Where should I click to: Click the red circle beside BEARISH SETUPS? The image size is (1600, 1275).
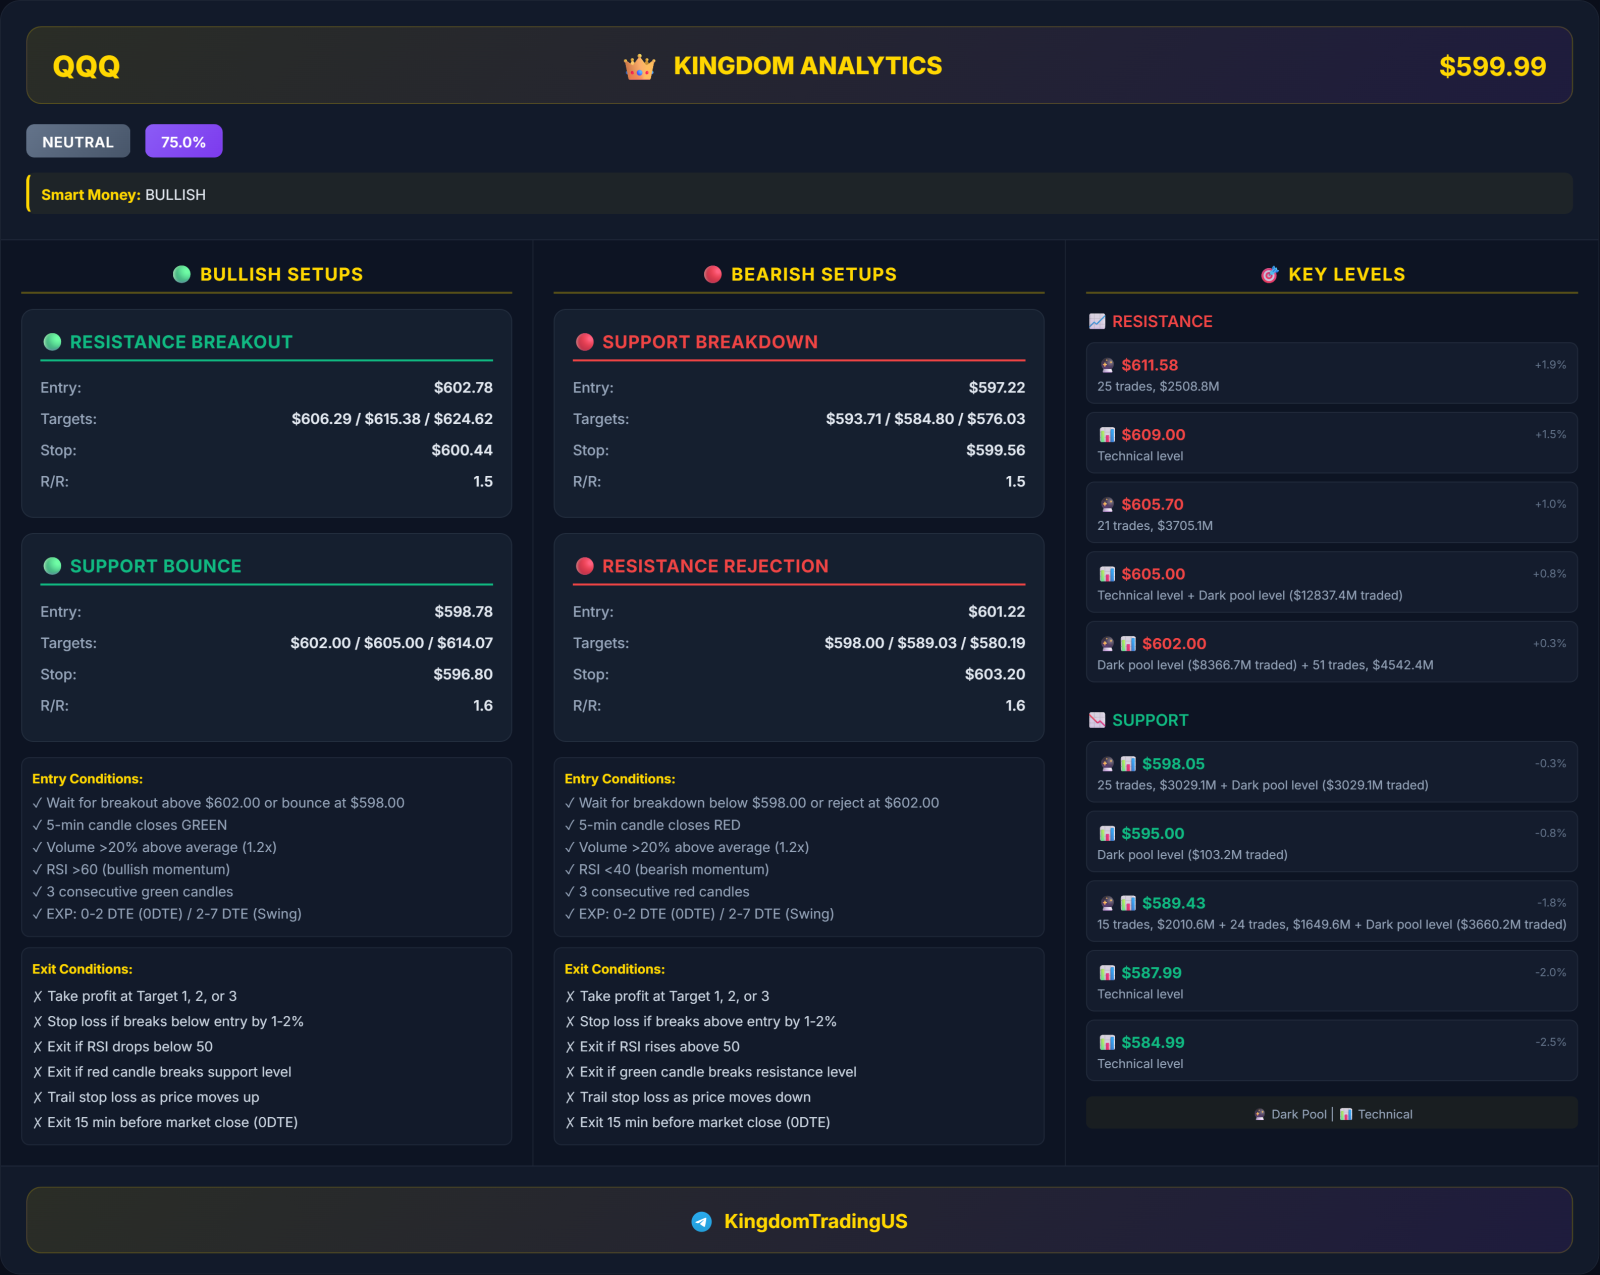pos(713,274)
